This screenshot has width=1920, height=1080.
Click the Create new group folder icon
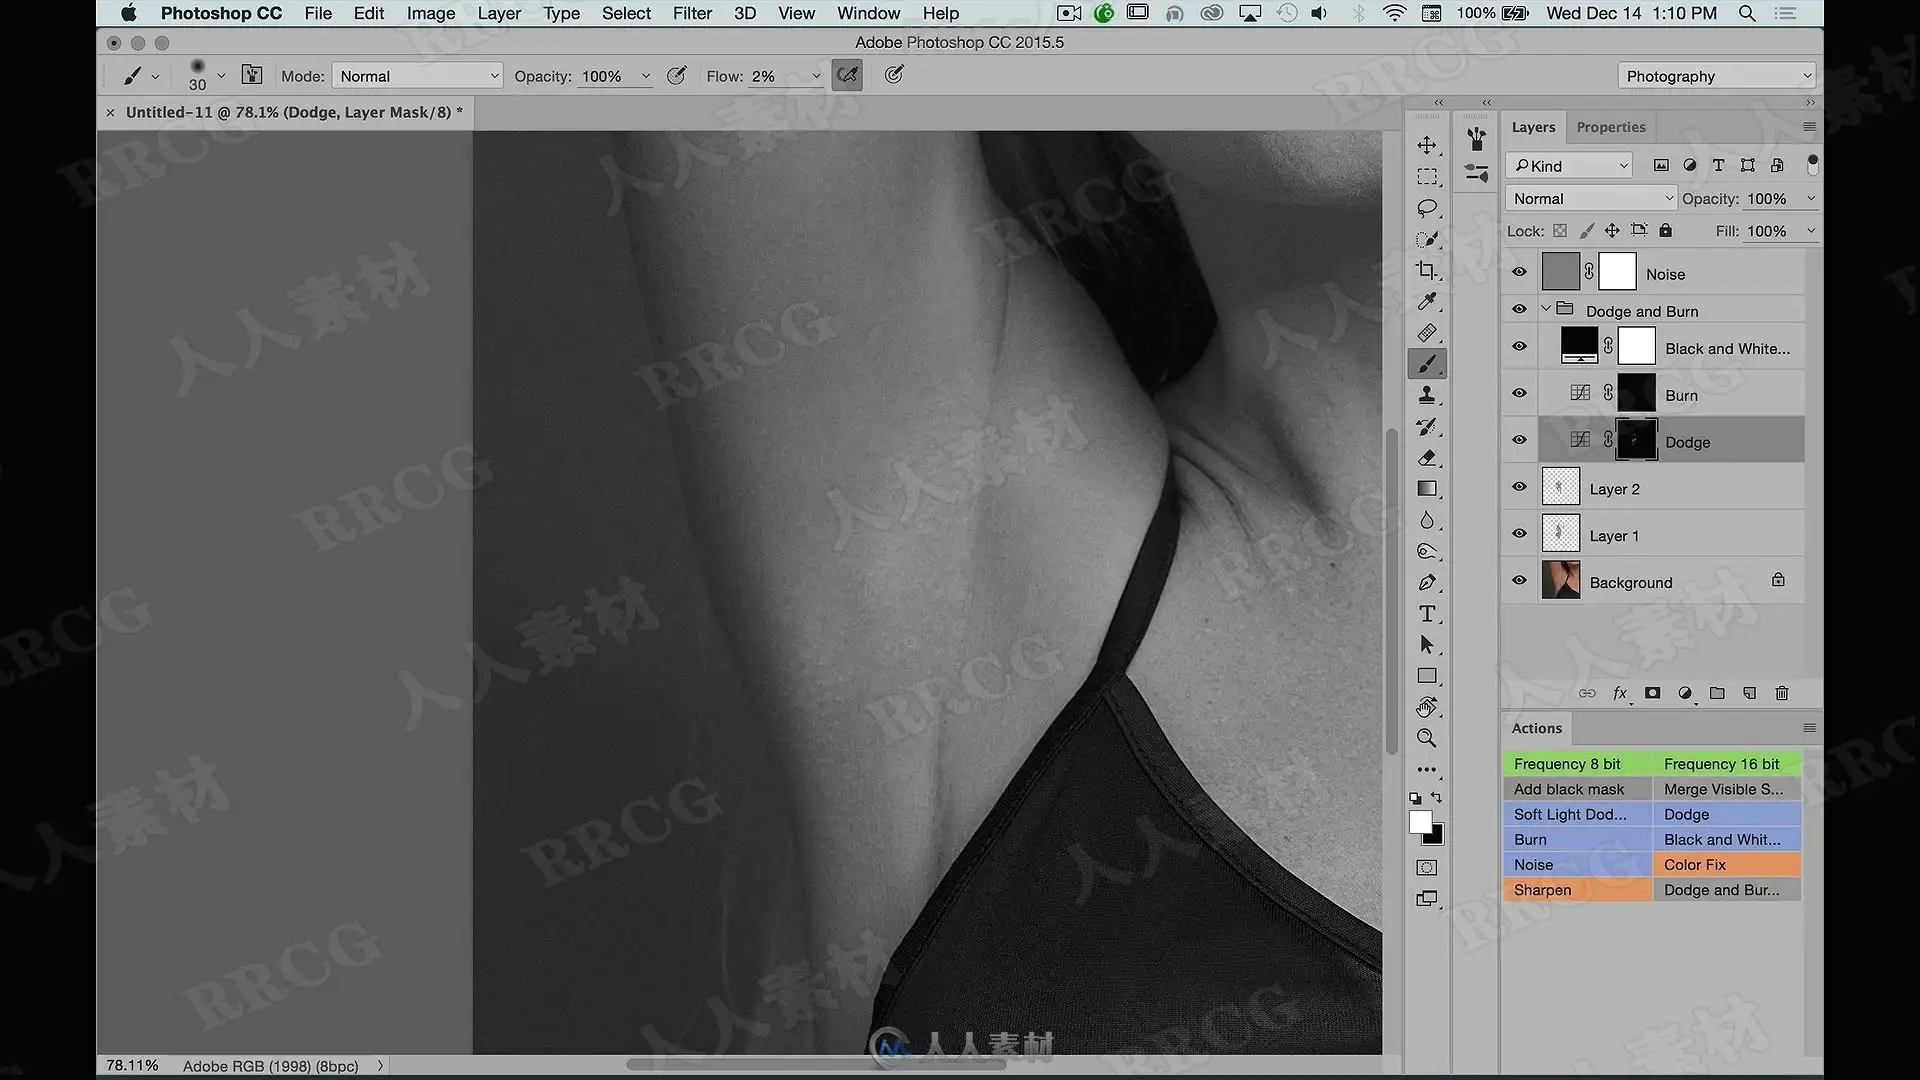[x=1717, y=693]
